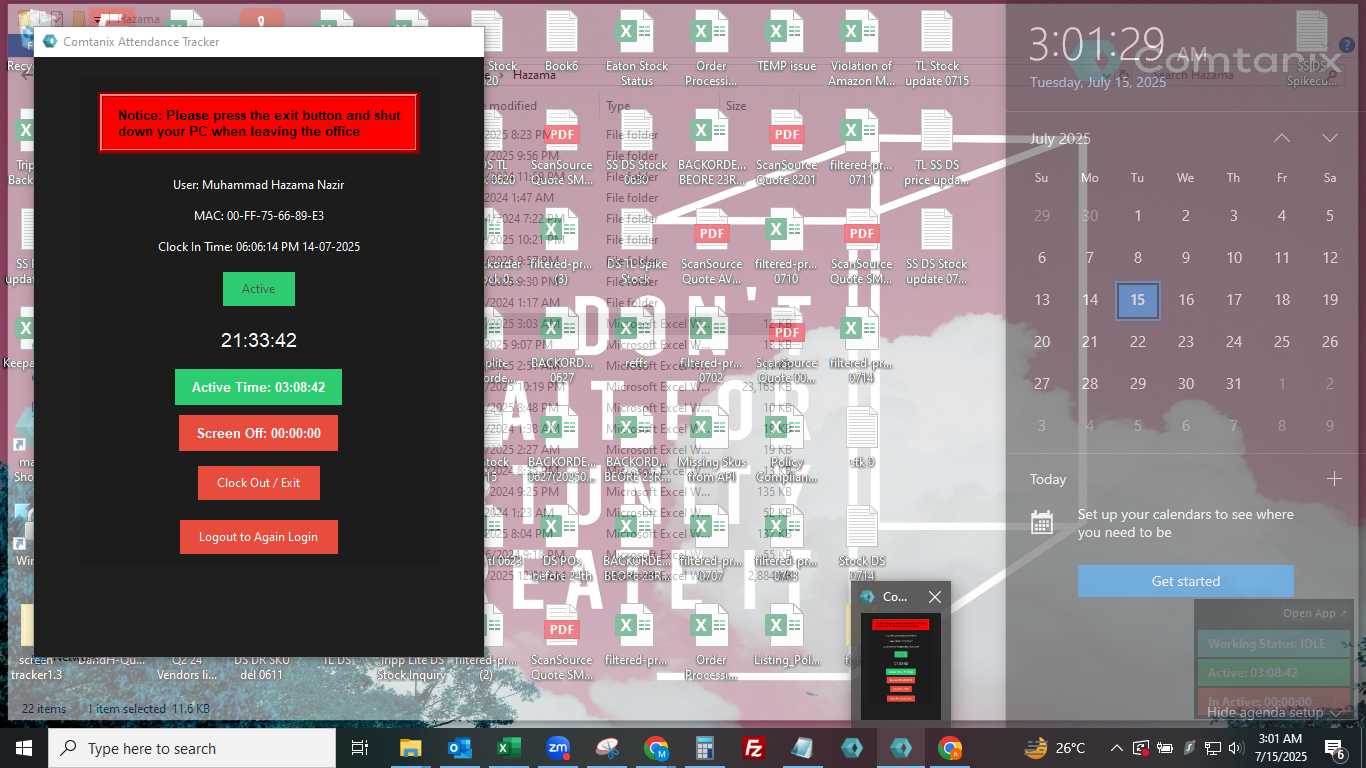Click the add event plus icon
The height and width of the screenshot is (768, 1366).
click(1334, 479)
